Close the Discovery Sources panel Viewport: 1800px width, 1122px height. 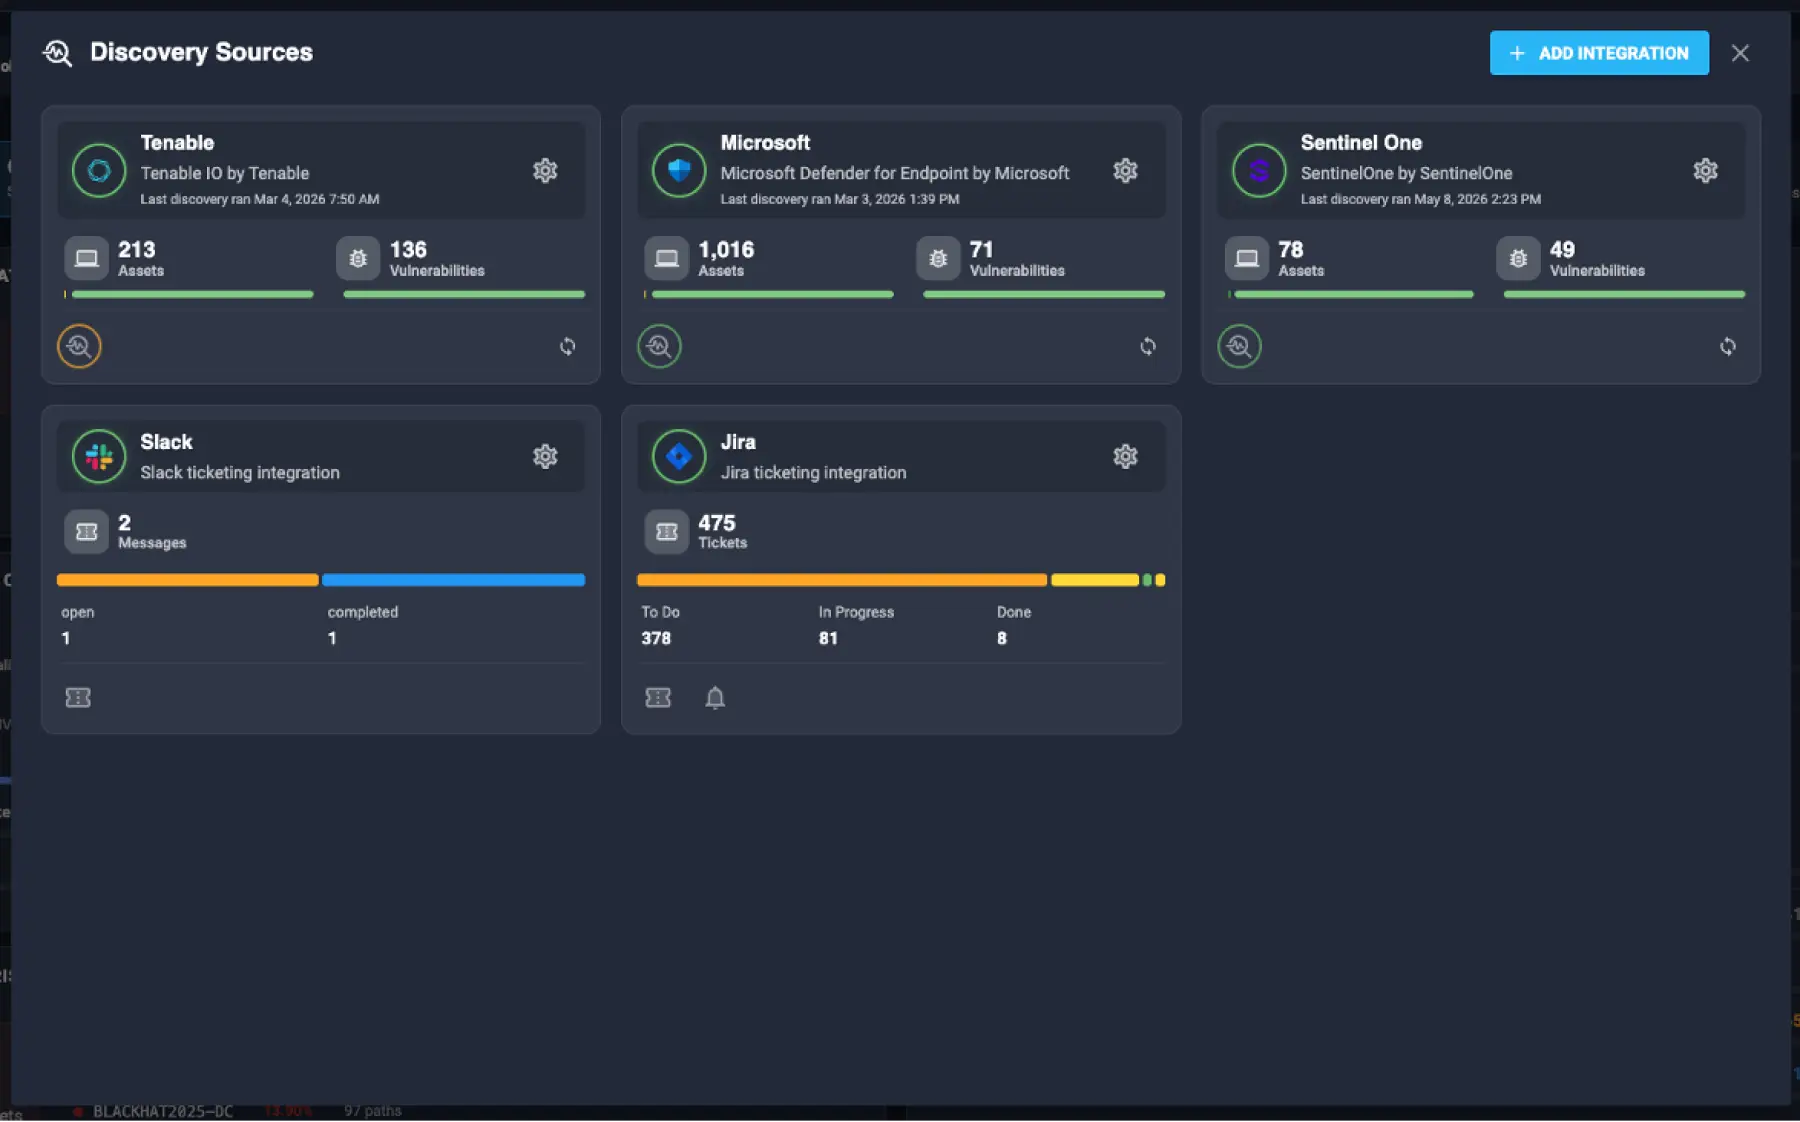pos(1740,53)
